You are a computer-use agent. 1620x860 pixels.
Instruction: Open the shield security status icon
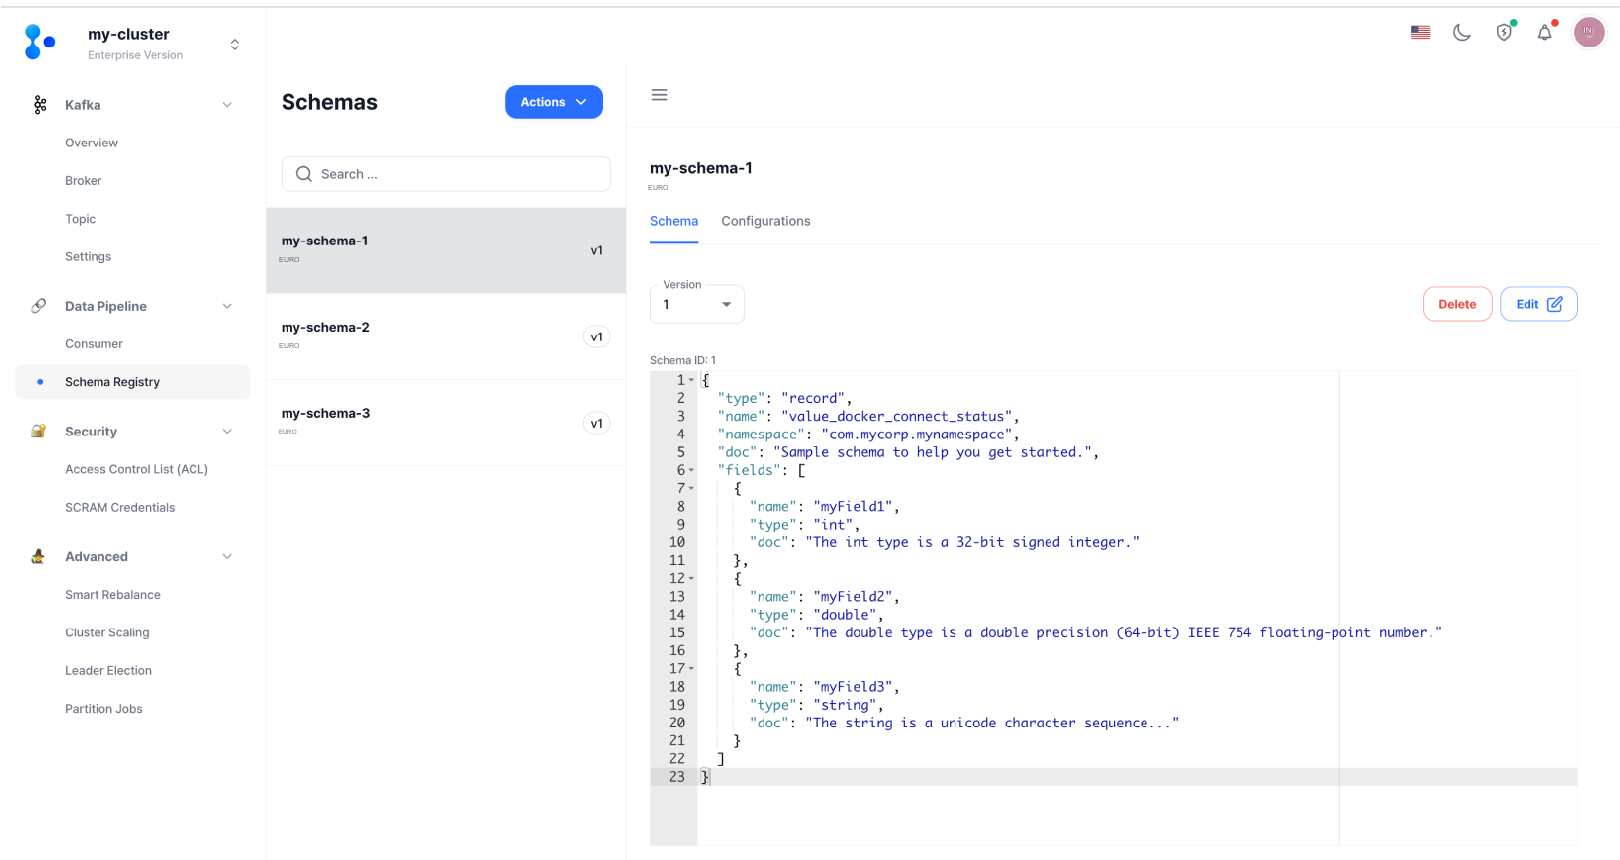1504,33
